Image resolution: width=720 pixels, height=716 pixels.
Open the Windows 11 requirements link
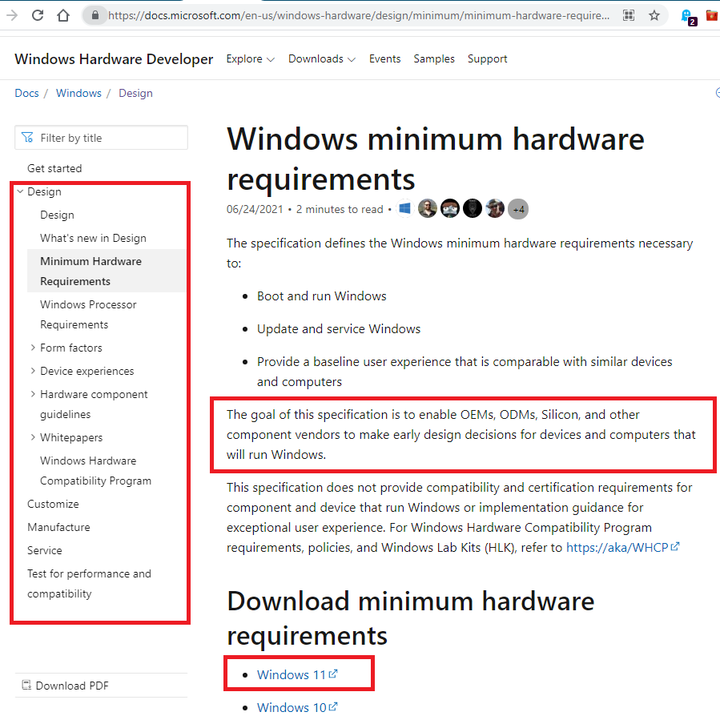pos(291,674)
